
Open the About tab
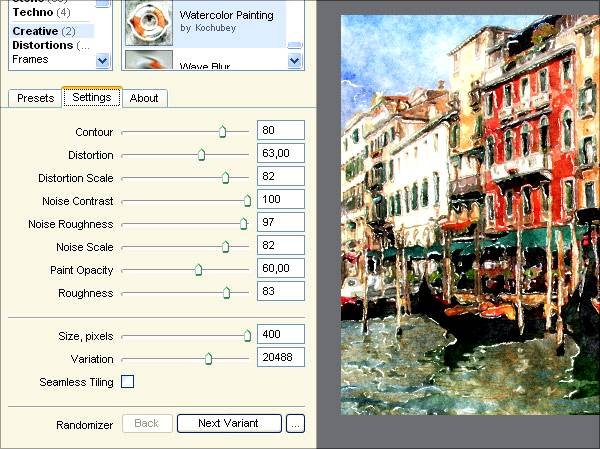click(144, 98)
